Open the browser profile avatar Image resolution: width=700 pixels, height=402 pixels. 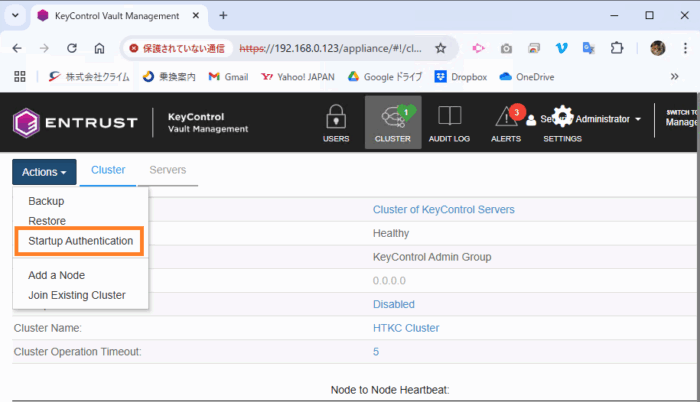coord(658,48)
